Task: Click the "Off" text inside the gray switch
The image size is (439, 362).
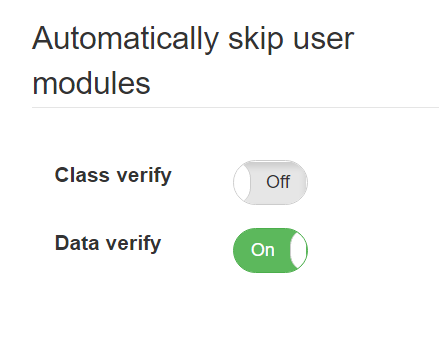Action: tap(278, 182)
